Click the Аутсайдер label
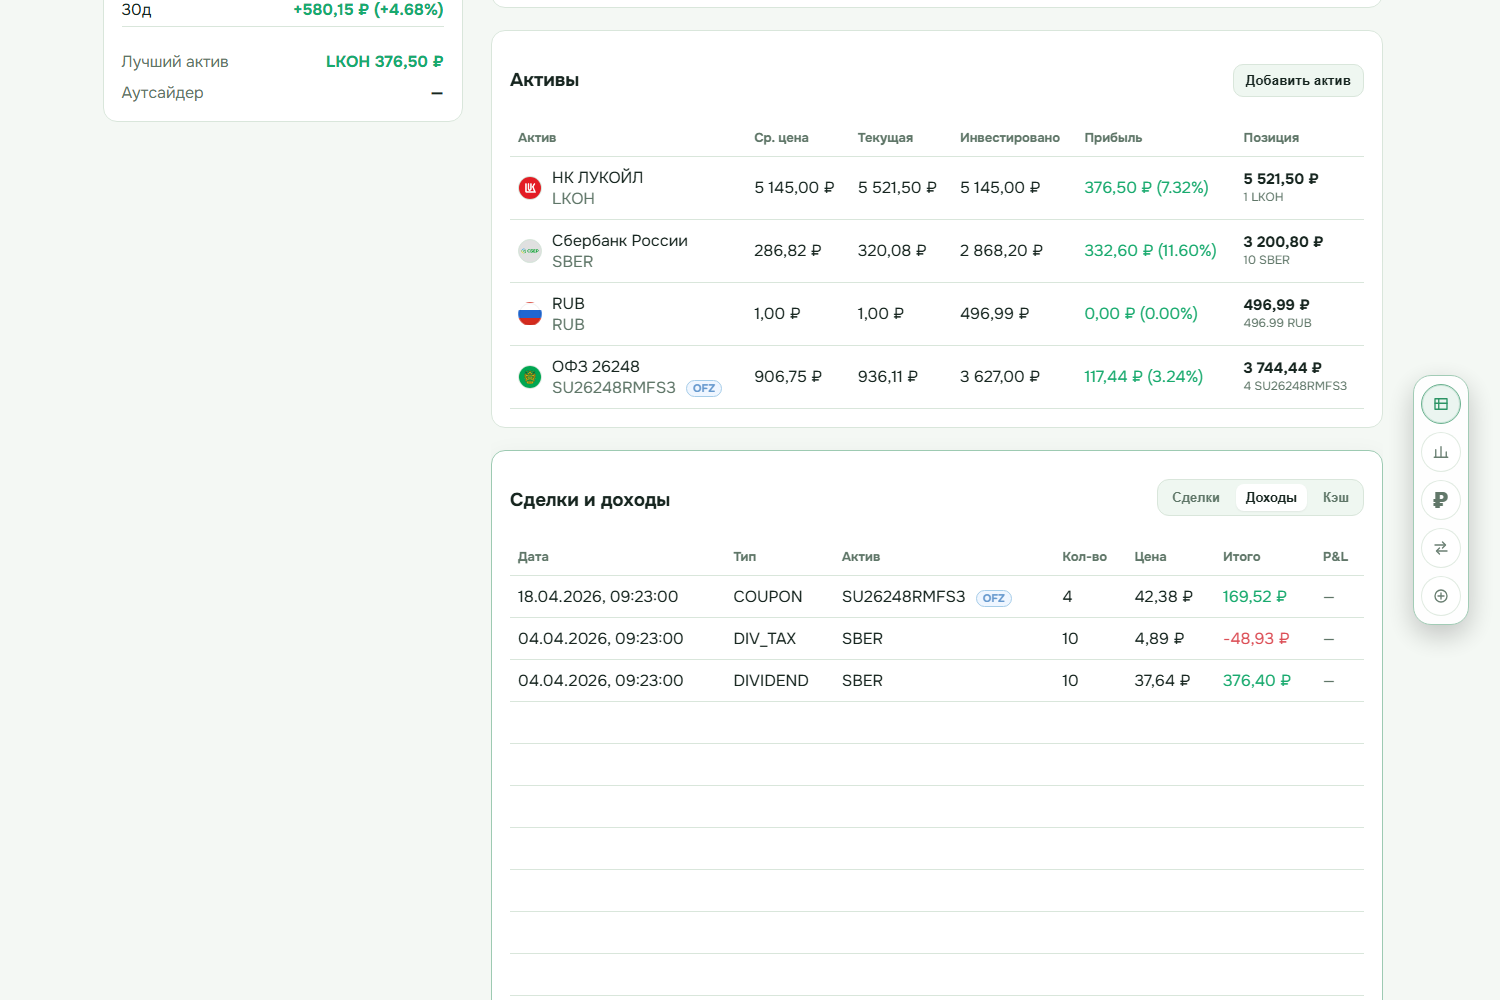1500x1000 pixels. (x=162, y=92)
